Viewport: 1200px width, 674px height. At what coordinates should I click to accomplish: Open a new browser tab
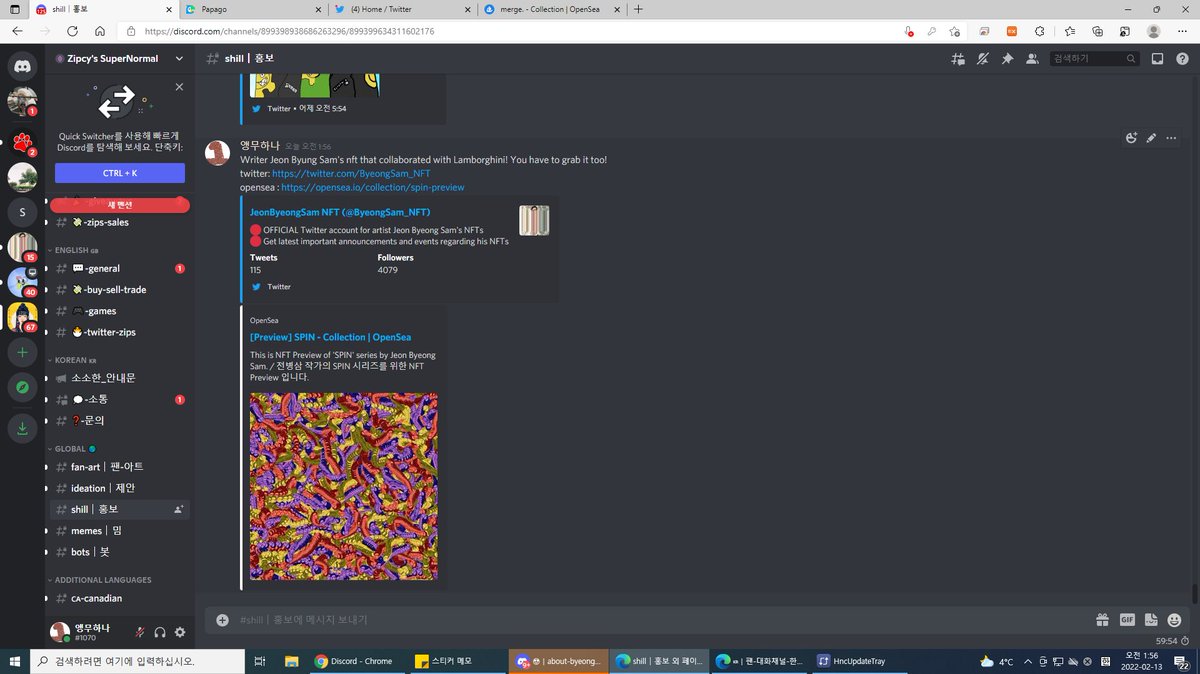[638, 9]
